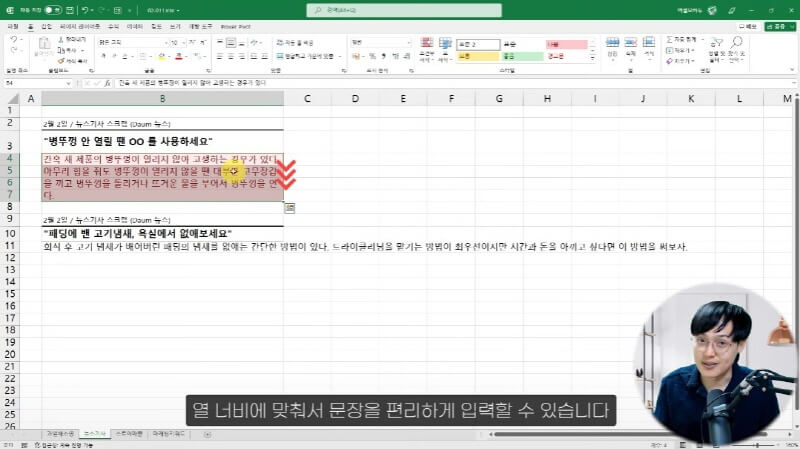Screen dimensions: 800x449
Task: Click the Orientation (text angle) icon
Action: (x=254, y=42)
